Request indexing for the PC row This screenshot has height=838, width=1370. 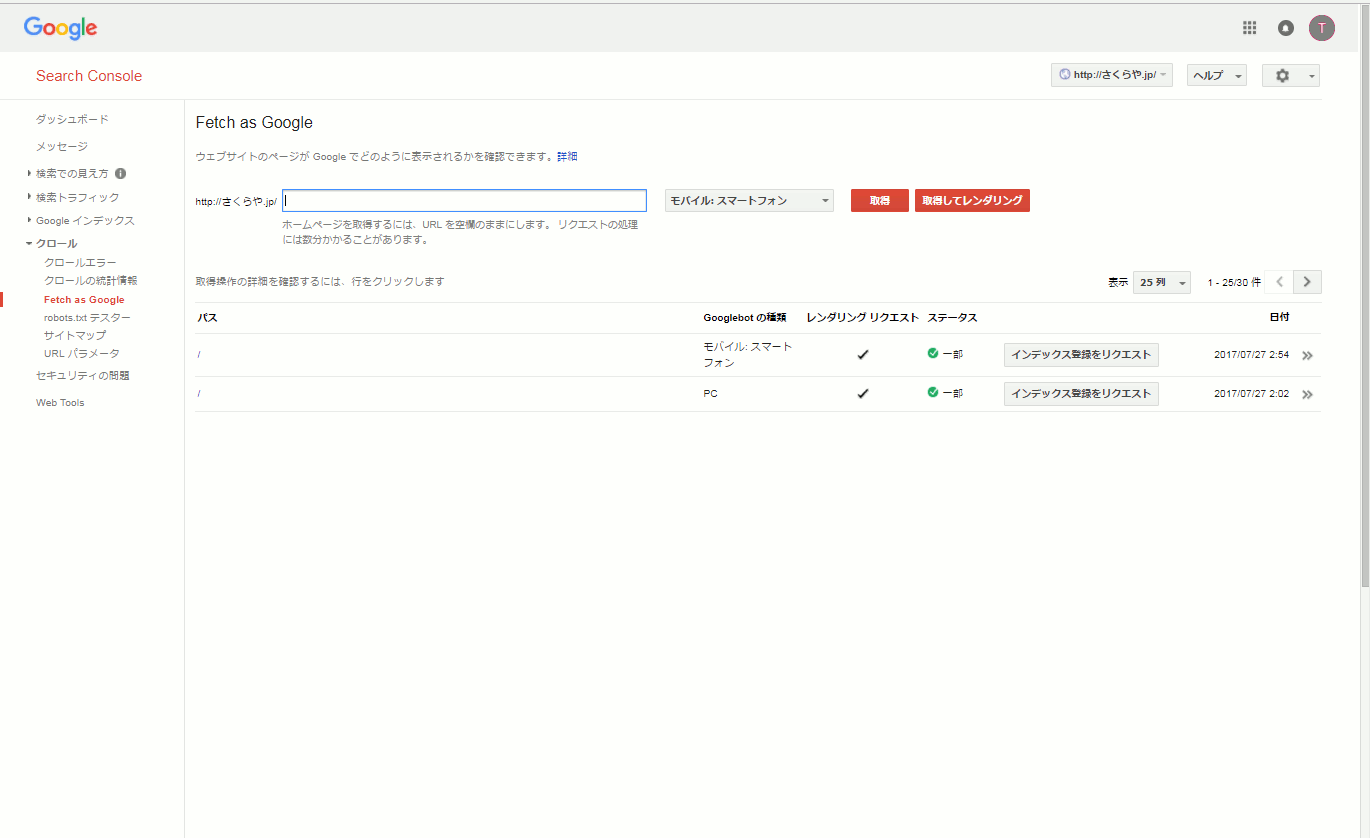[1081, 394]
